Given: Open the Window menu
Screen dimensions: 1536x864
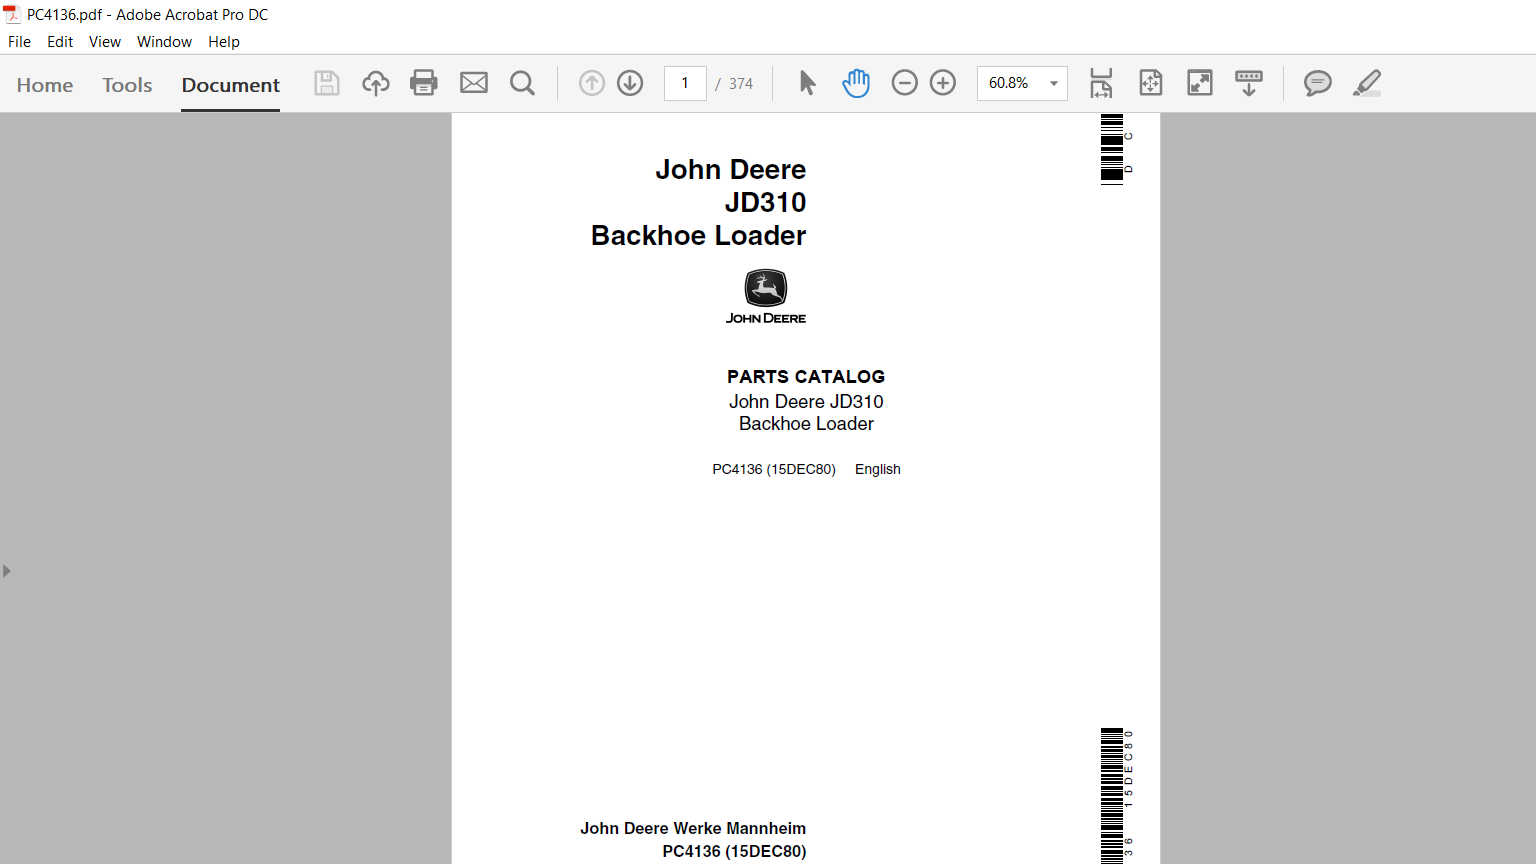Looking at the screenshot, I should [x=164, y=42].
